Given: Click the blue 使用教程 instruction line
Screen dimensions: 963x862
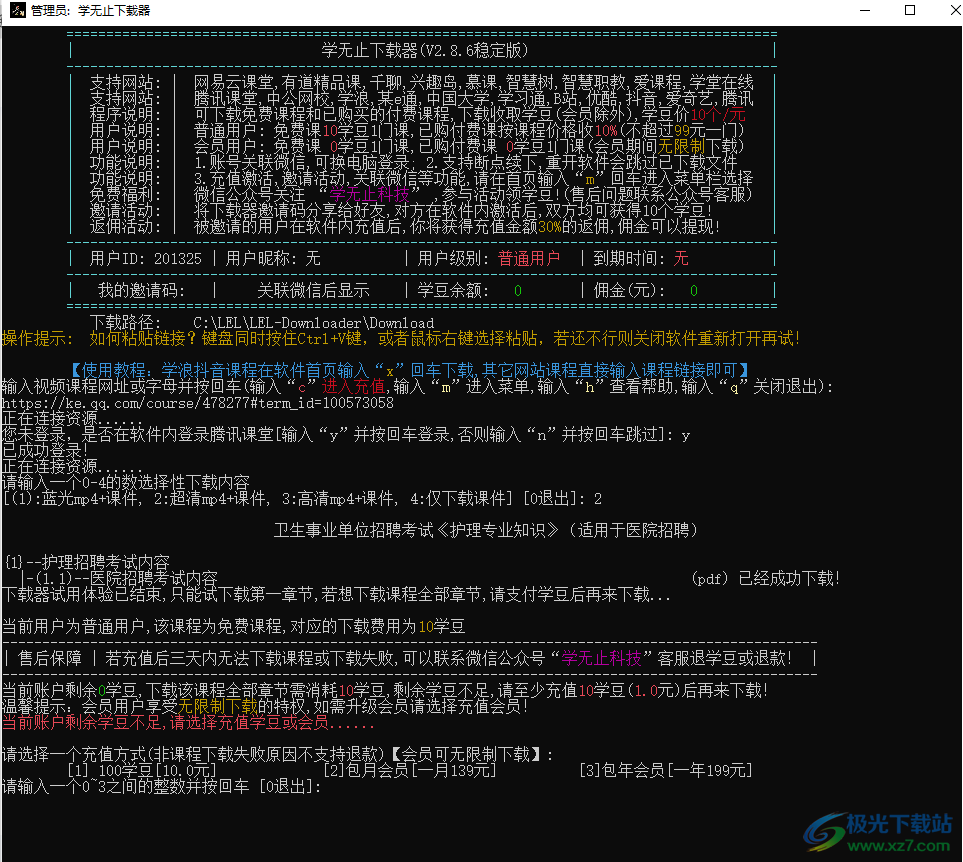Looking at the screenshot, I should coord(410,370).
